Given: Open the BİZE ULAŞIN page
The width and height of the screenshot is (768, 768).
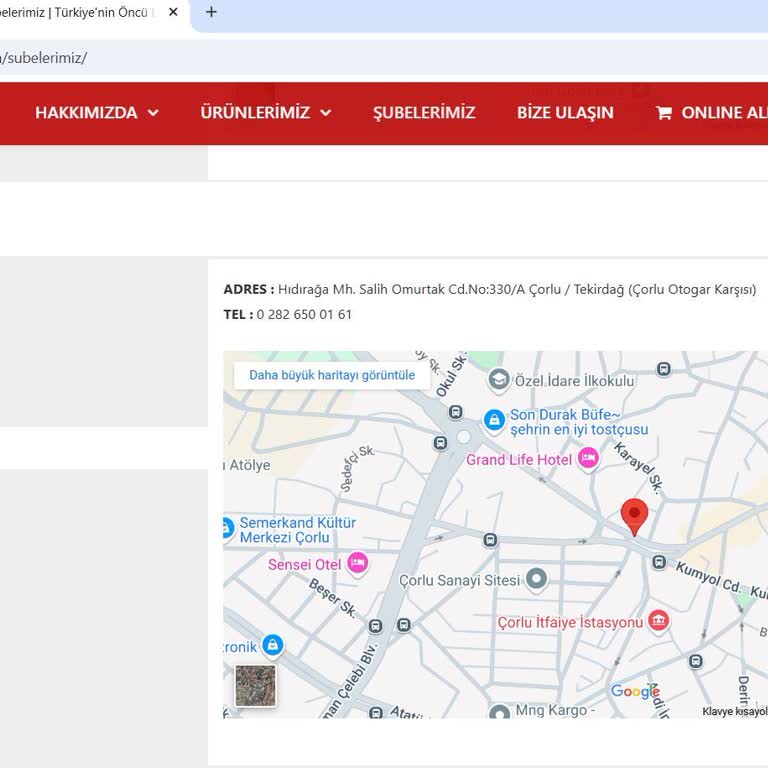Looking at the screenshot, I should click(565, 113).
